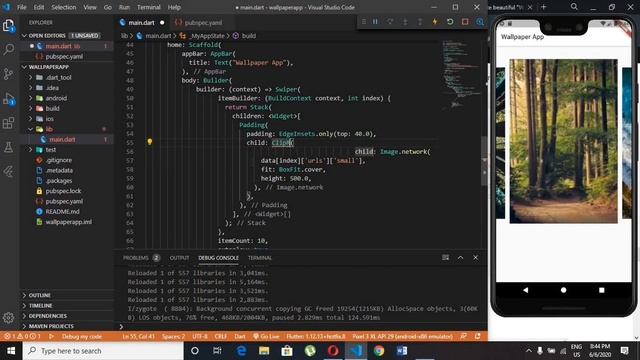The width and height of the screenshot is (640, 360).
Task: Open the Selection menu
Action: point(63,7)
